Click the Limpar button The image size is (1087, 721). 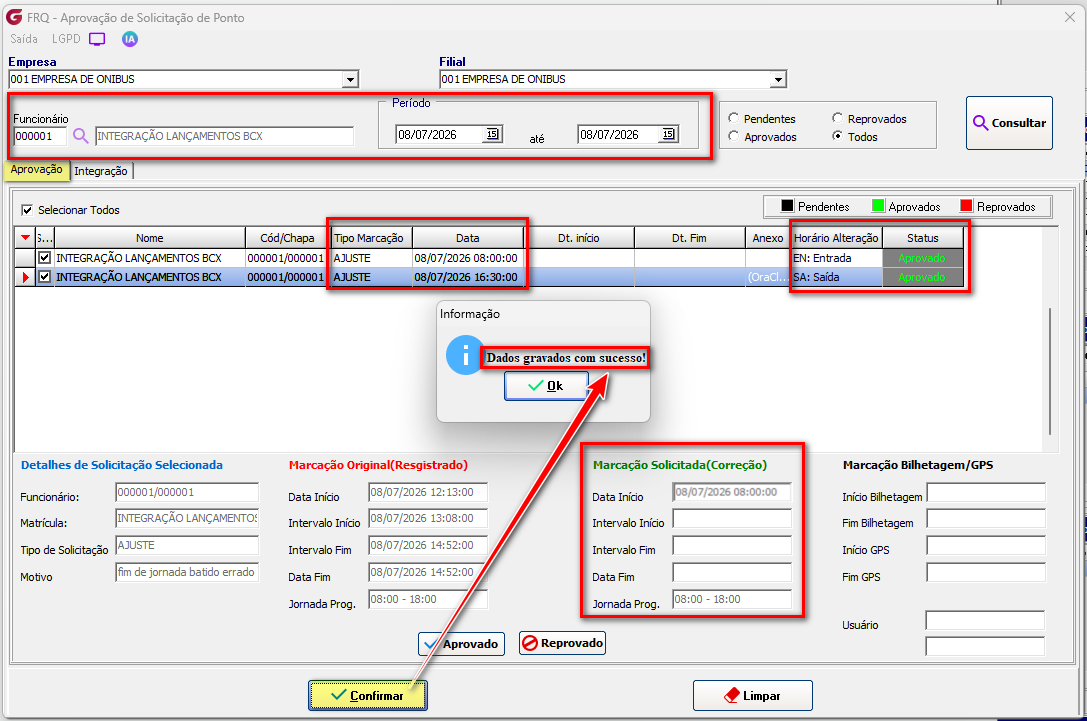(752, 695)
